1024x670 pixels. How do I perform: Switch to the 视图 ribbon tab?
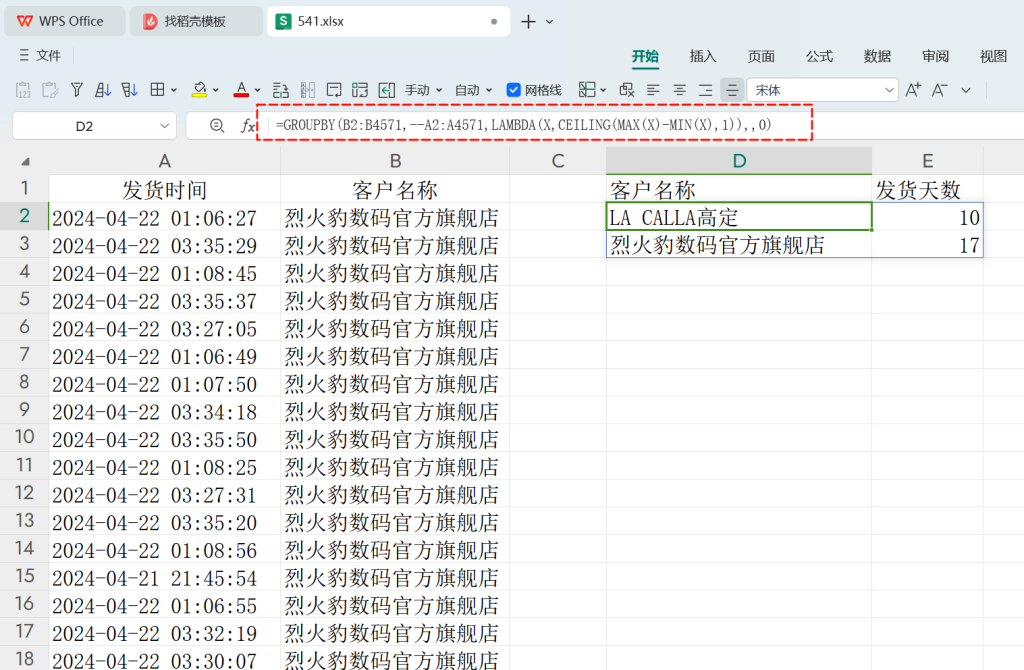[x=993, y=56]
